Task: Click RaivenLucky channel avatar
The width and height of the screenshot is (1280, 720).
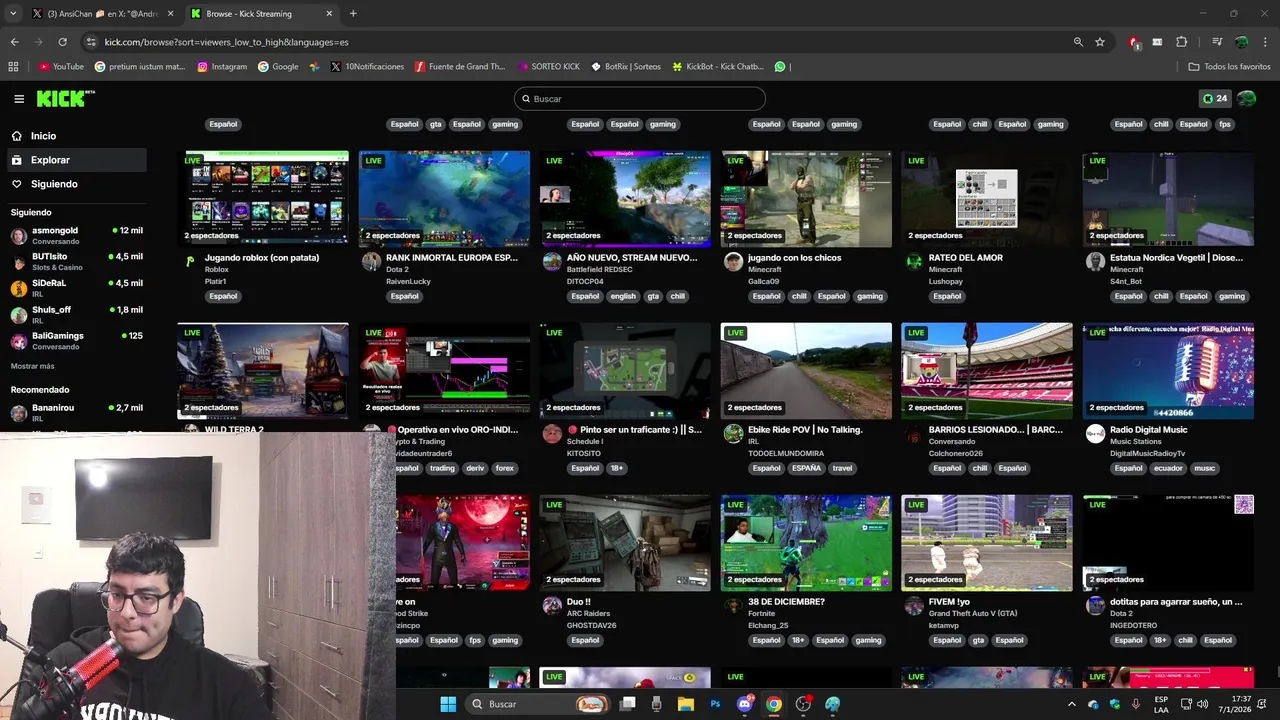Action: tap(371, 262)
